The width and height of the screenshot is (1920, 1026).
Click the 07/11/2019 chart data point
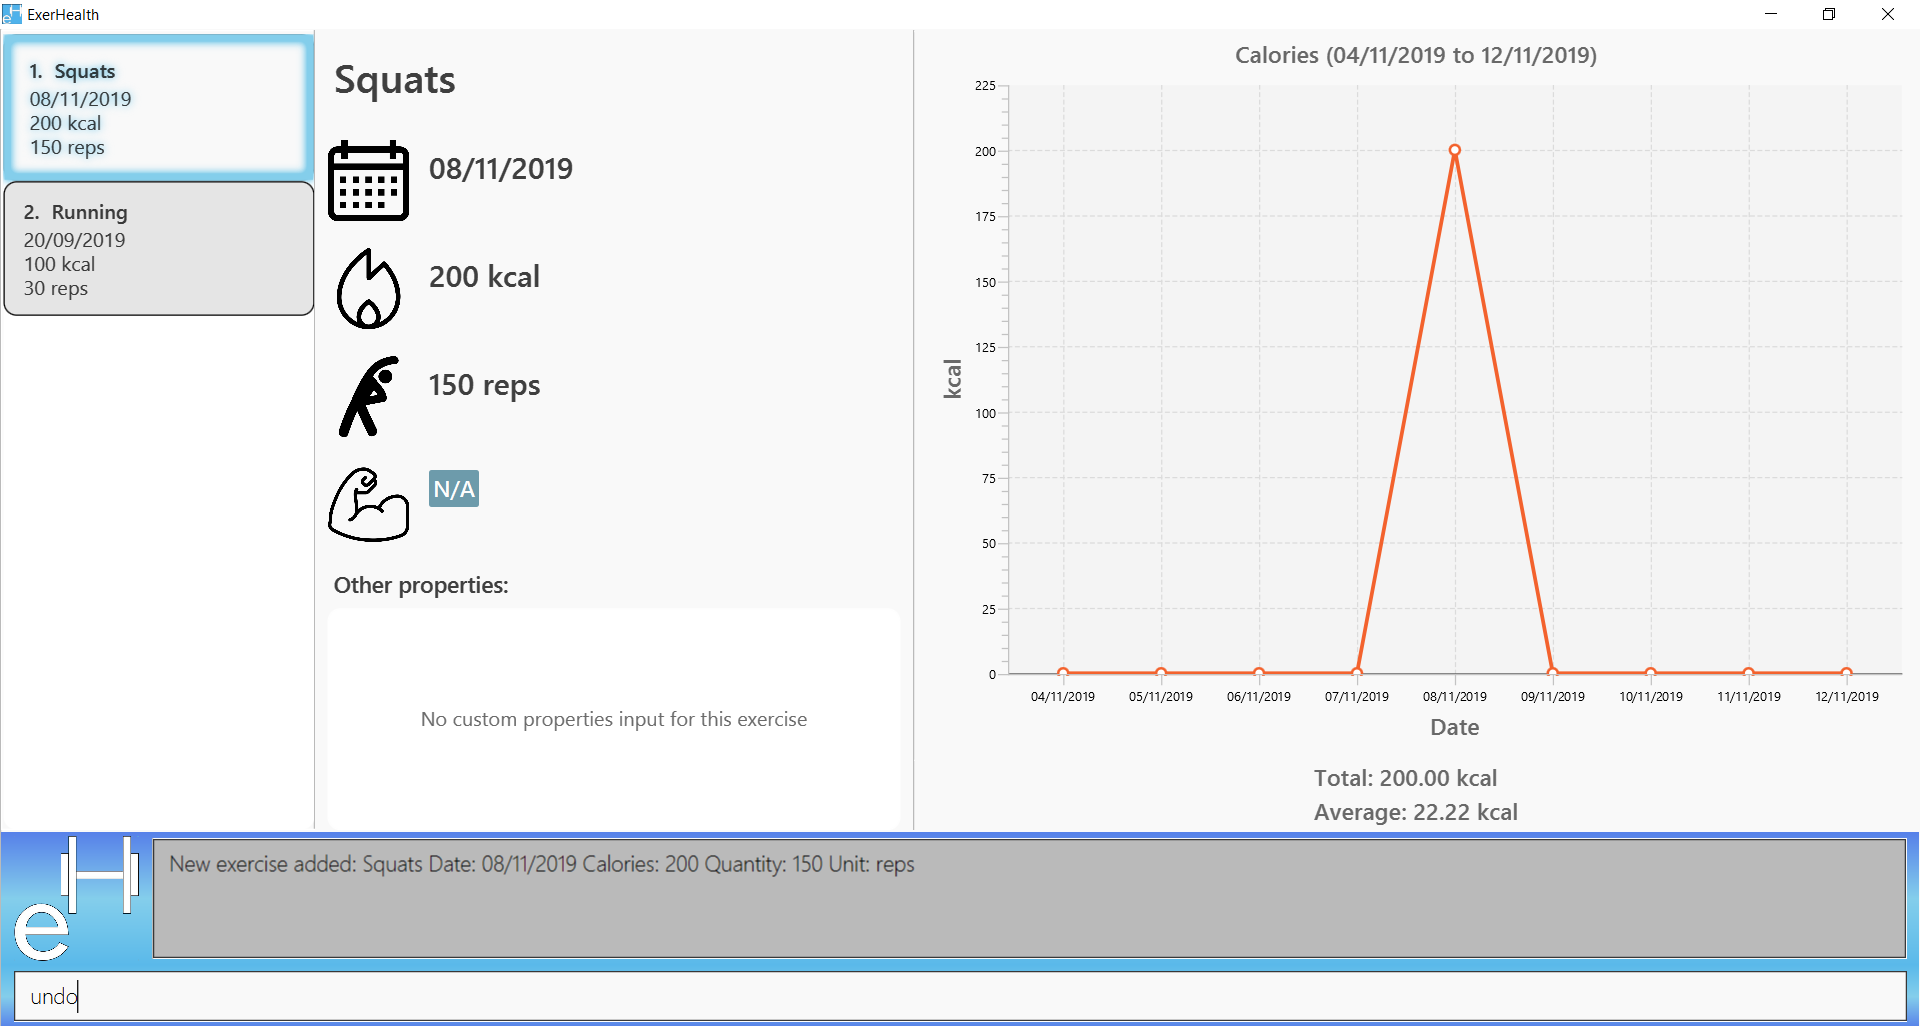1357,672
